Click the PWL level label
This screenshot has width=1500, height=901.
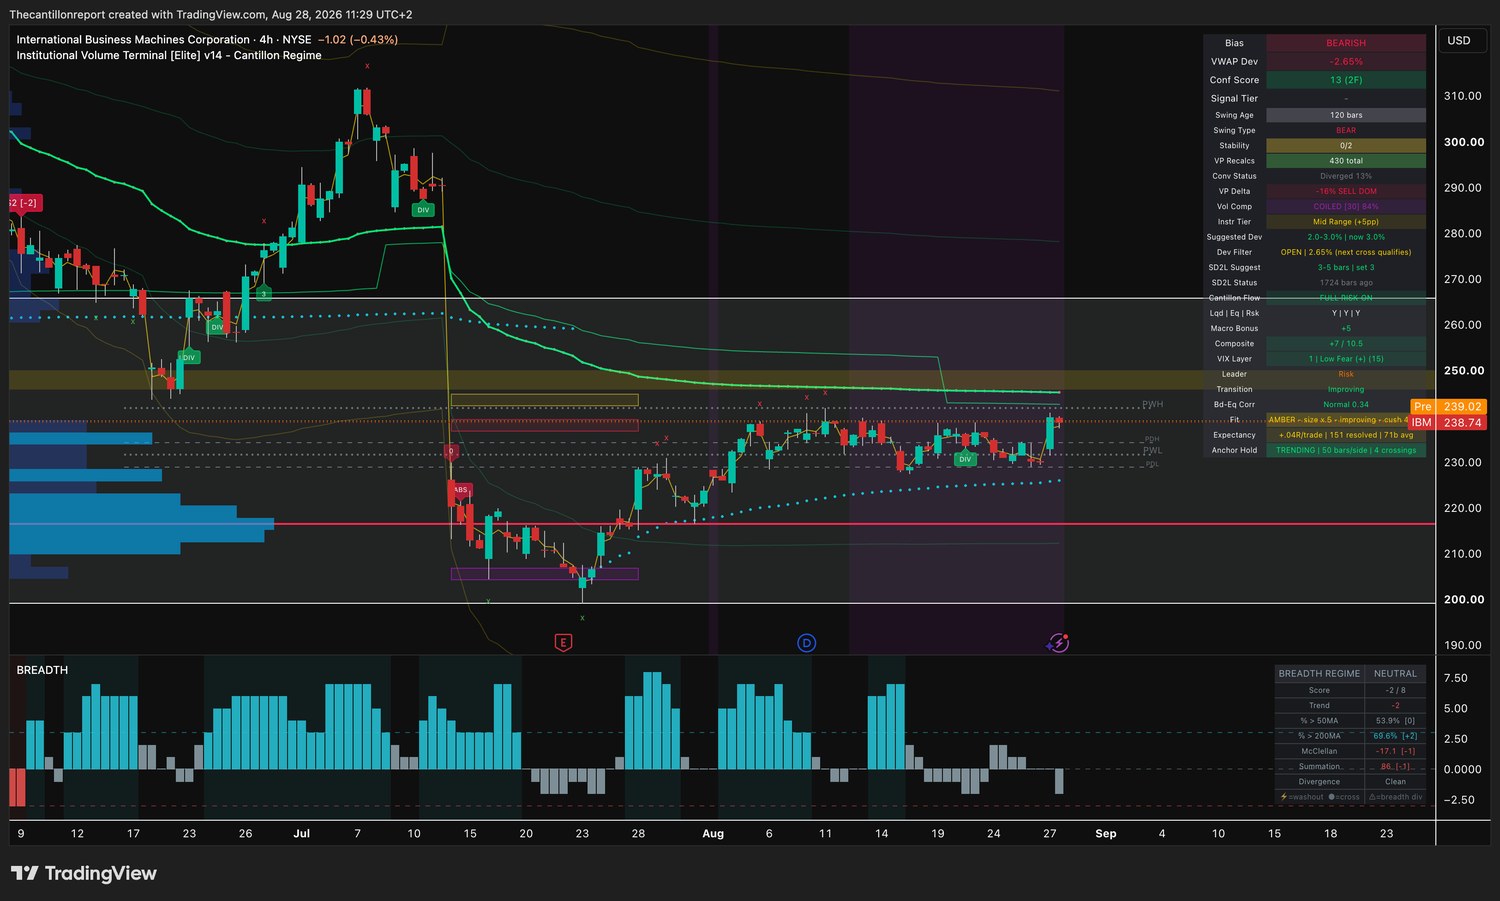(1153, 451)
